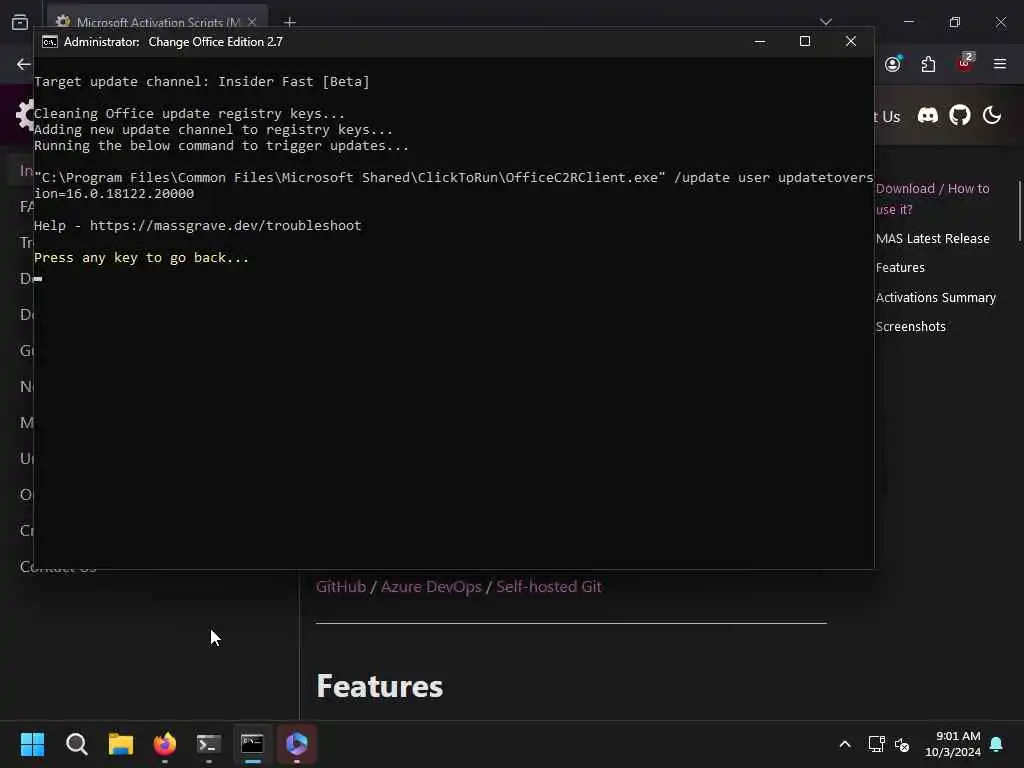Screen dimensions: 1024x768
Task: Click the browser back arrow
Action: tap(24, 64)
